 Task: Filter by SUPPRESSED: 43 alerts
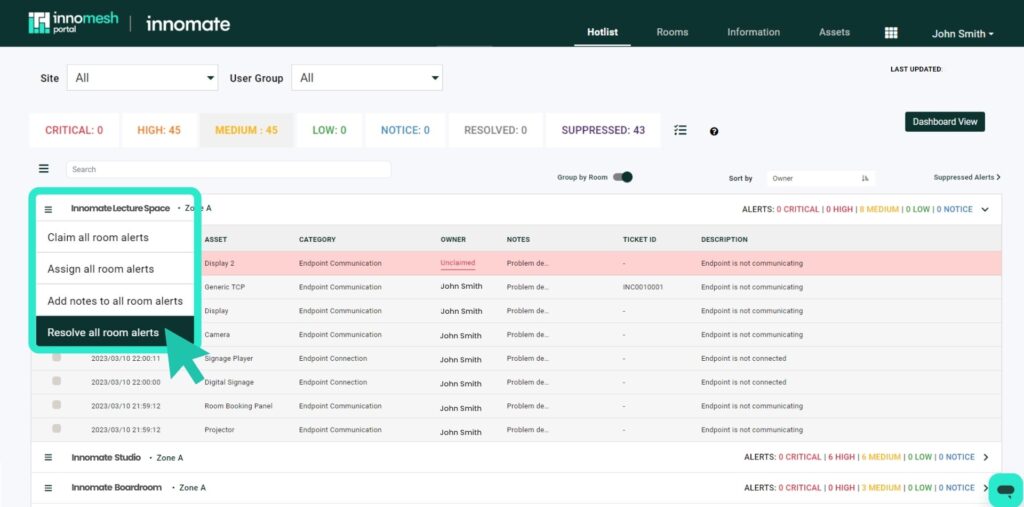coord(603,130)
